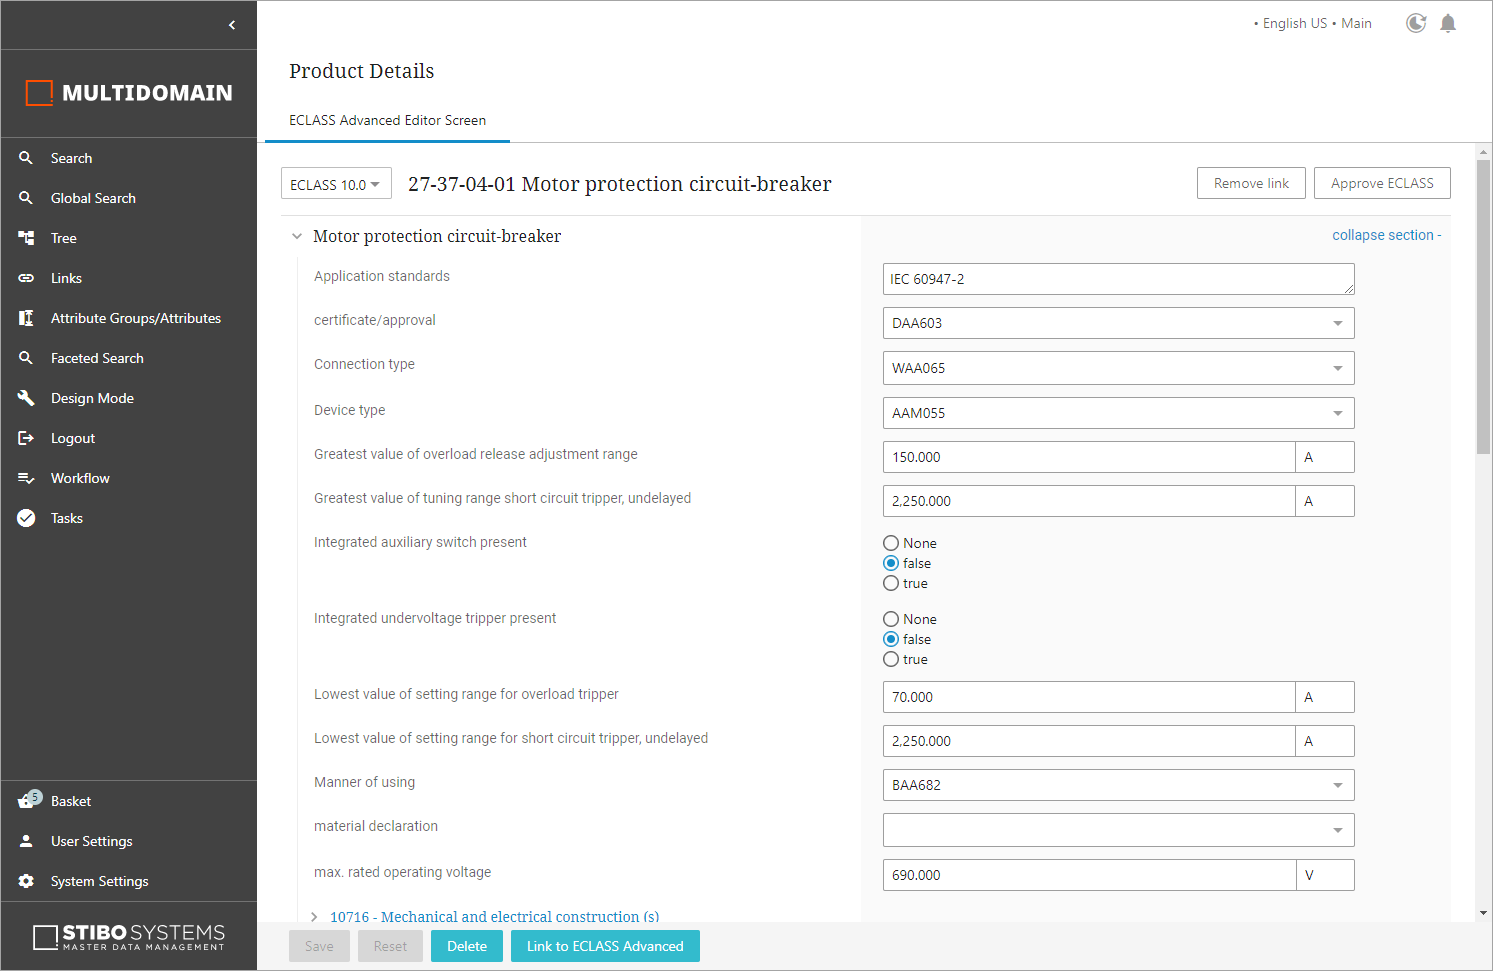Open System Settings gear icon
Viewport: 1493px width, 971px height.
click(26, 881)
